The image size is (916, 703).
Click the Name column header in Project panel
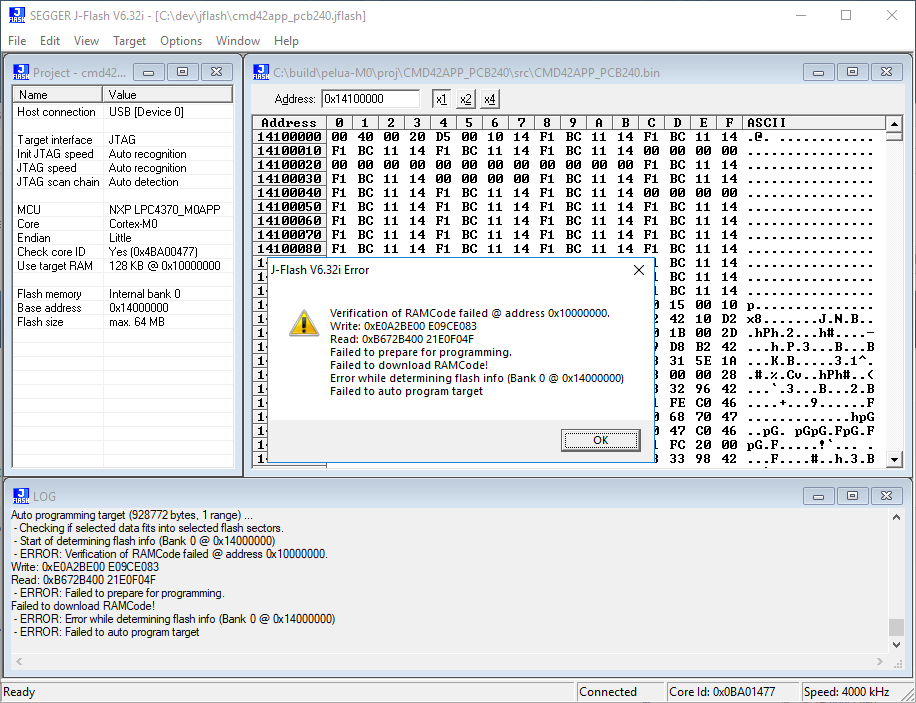click(57, 95)
